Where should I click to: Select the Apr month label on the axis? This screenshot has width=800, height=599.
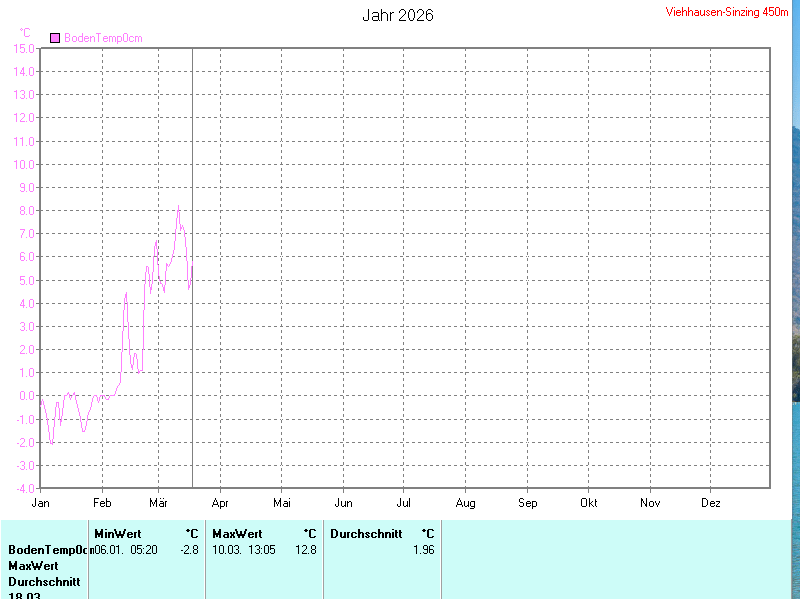pos(220,502)
